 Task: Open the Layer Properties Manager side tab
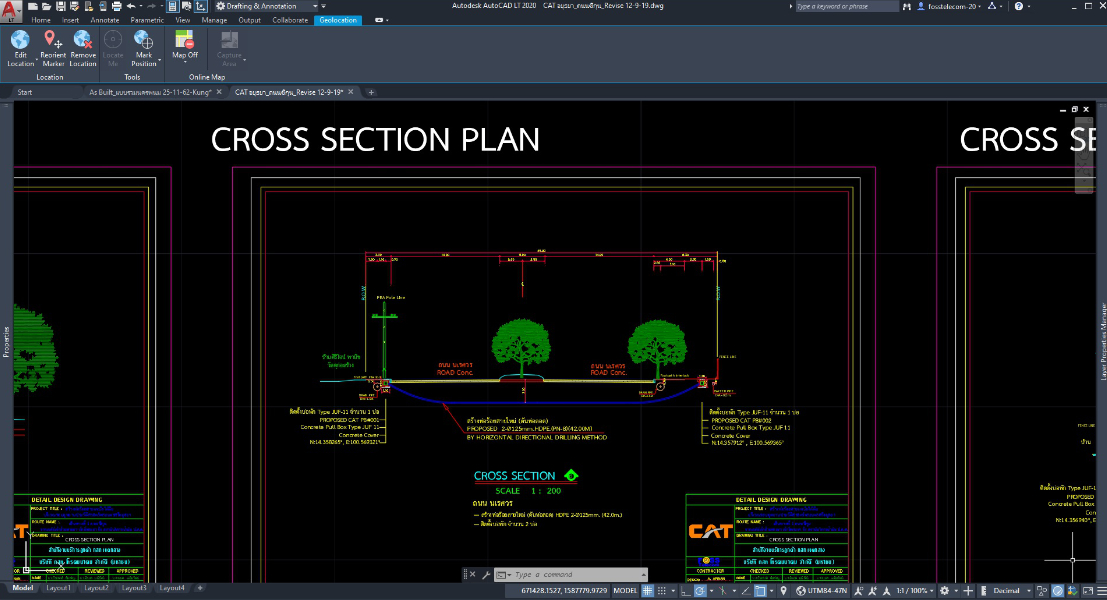[x=1102, y=342]
